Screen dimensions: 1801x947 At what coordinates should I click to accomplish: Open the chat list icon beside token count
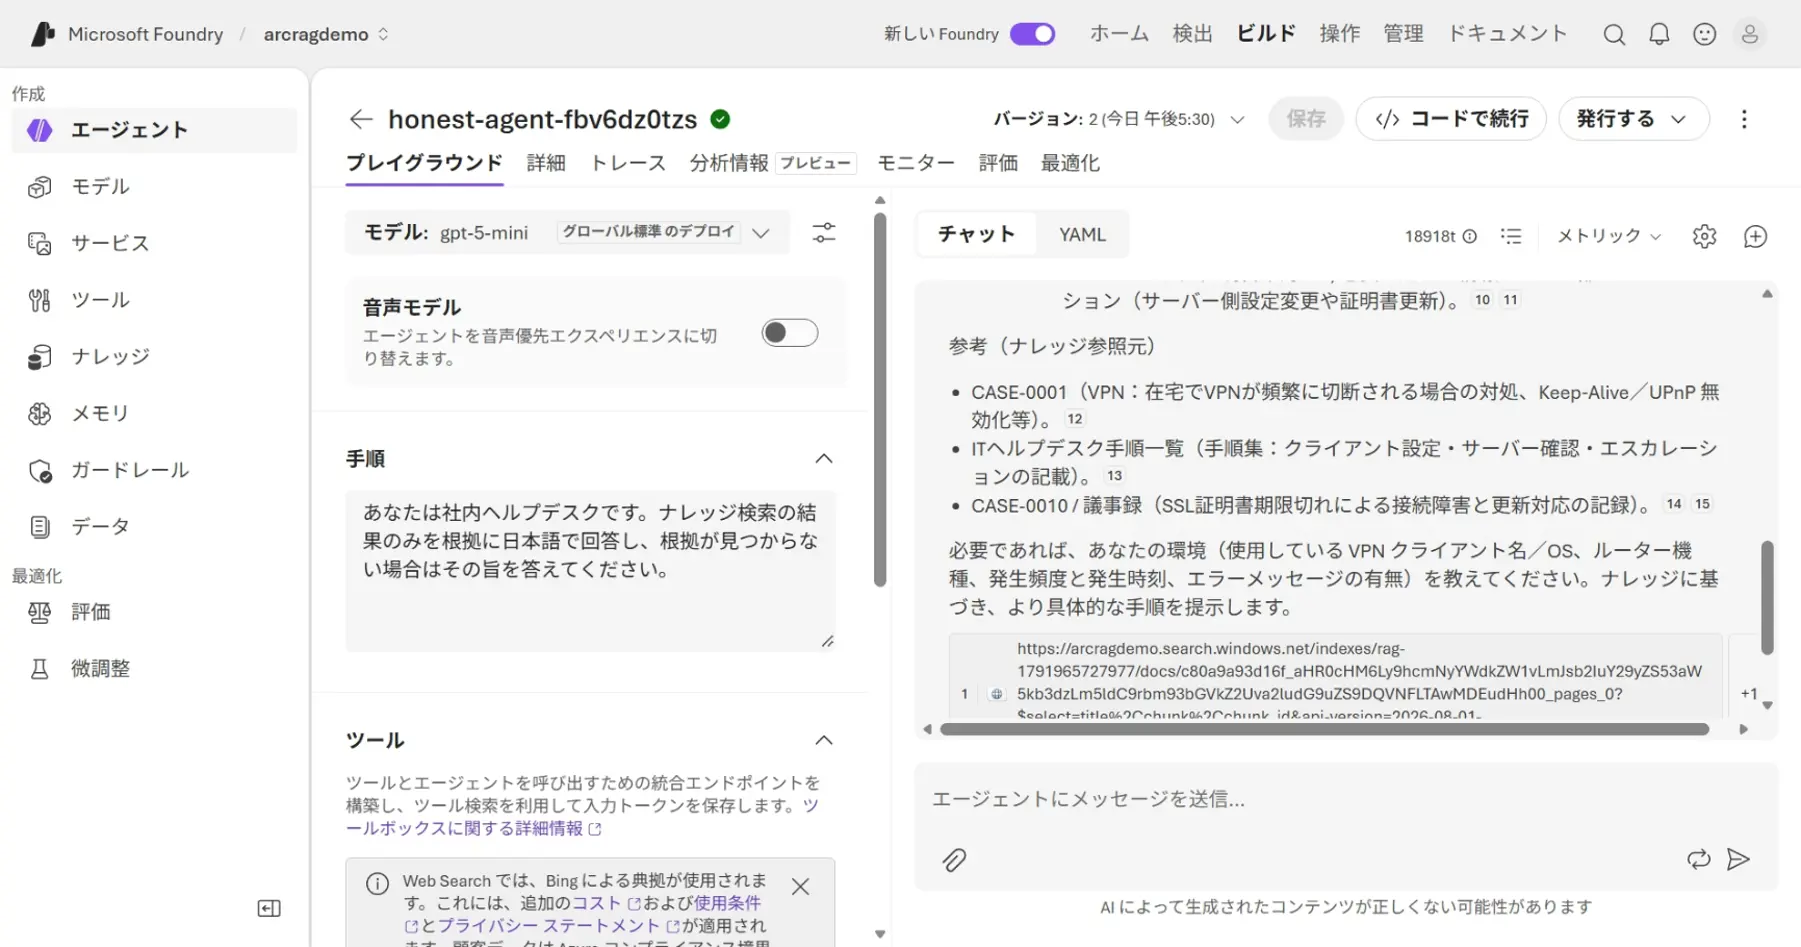[1511, 236]
